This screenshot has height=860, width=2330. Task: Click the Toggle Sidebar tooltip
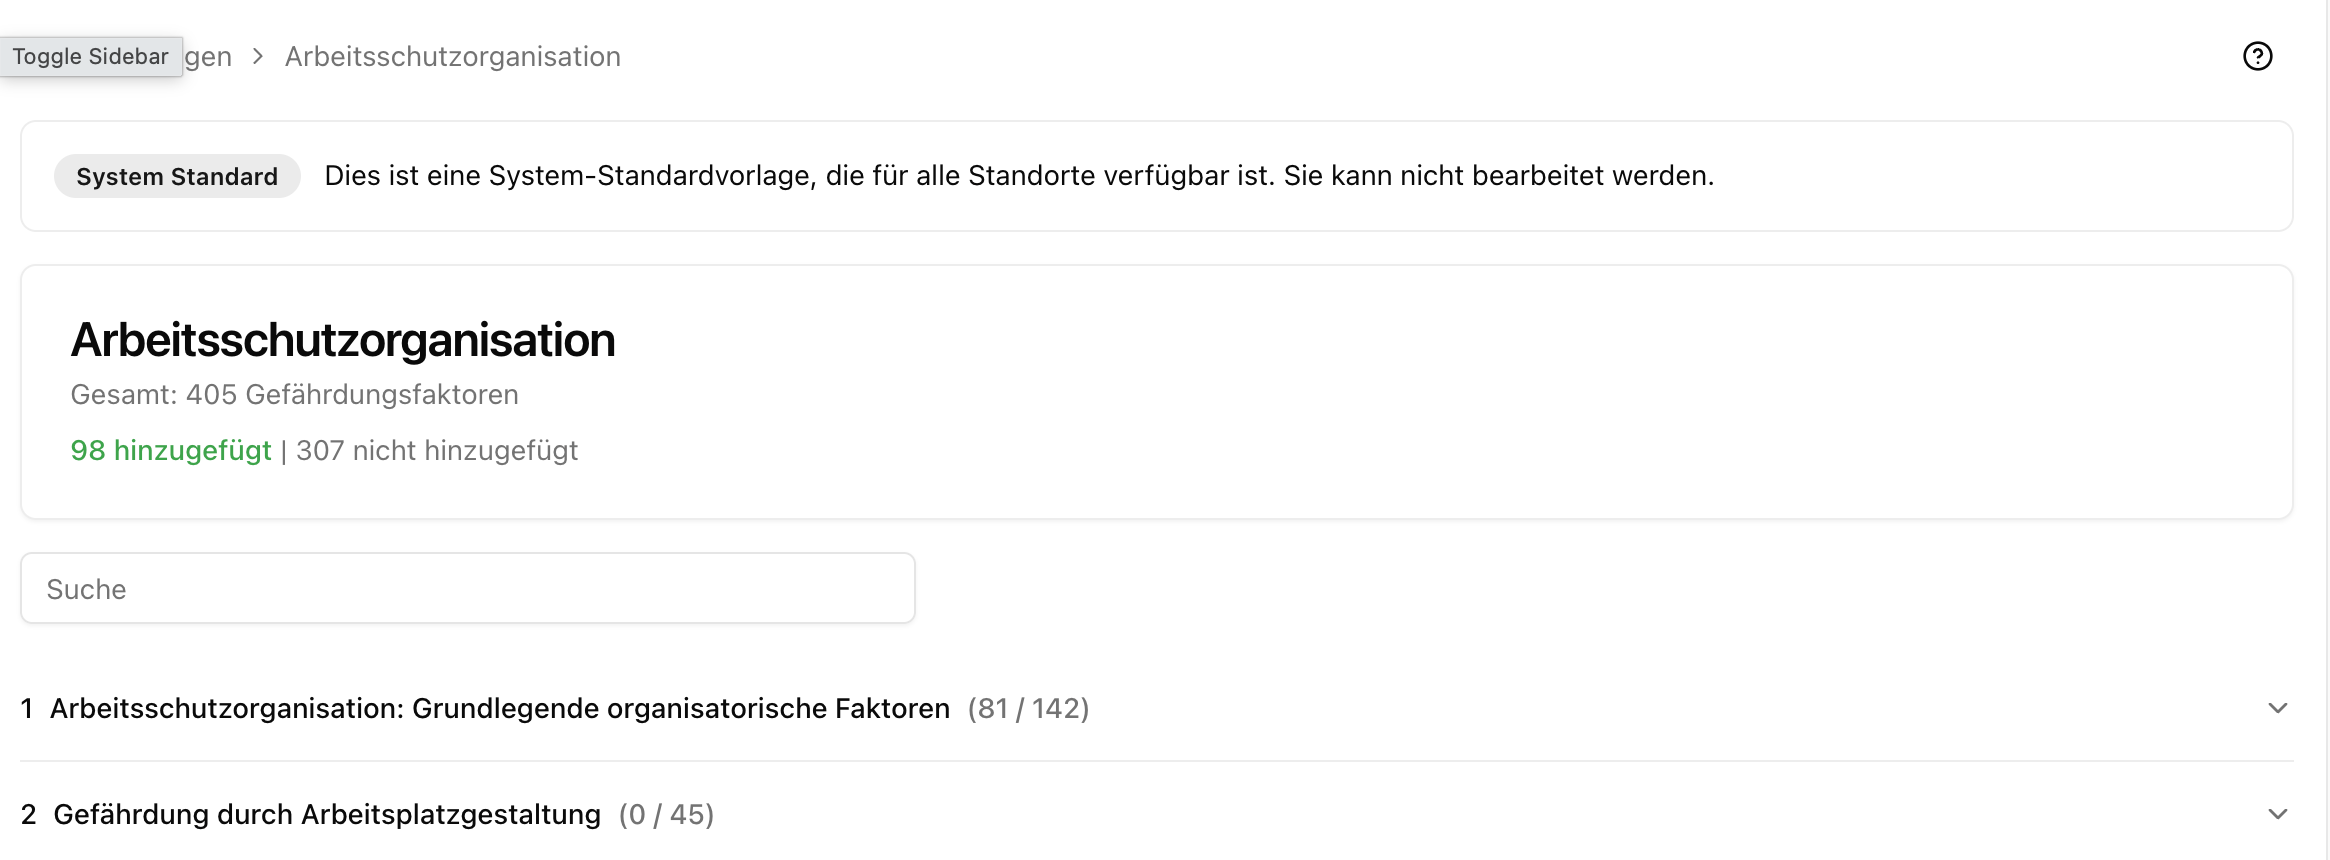point(90,56)
